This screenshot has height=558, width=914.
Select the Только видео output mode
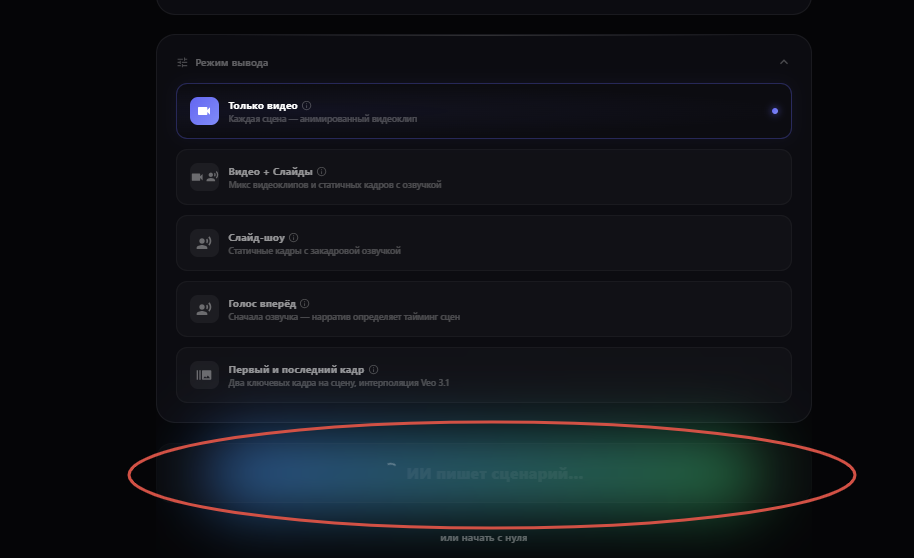pos(484,111)
